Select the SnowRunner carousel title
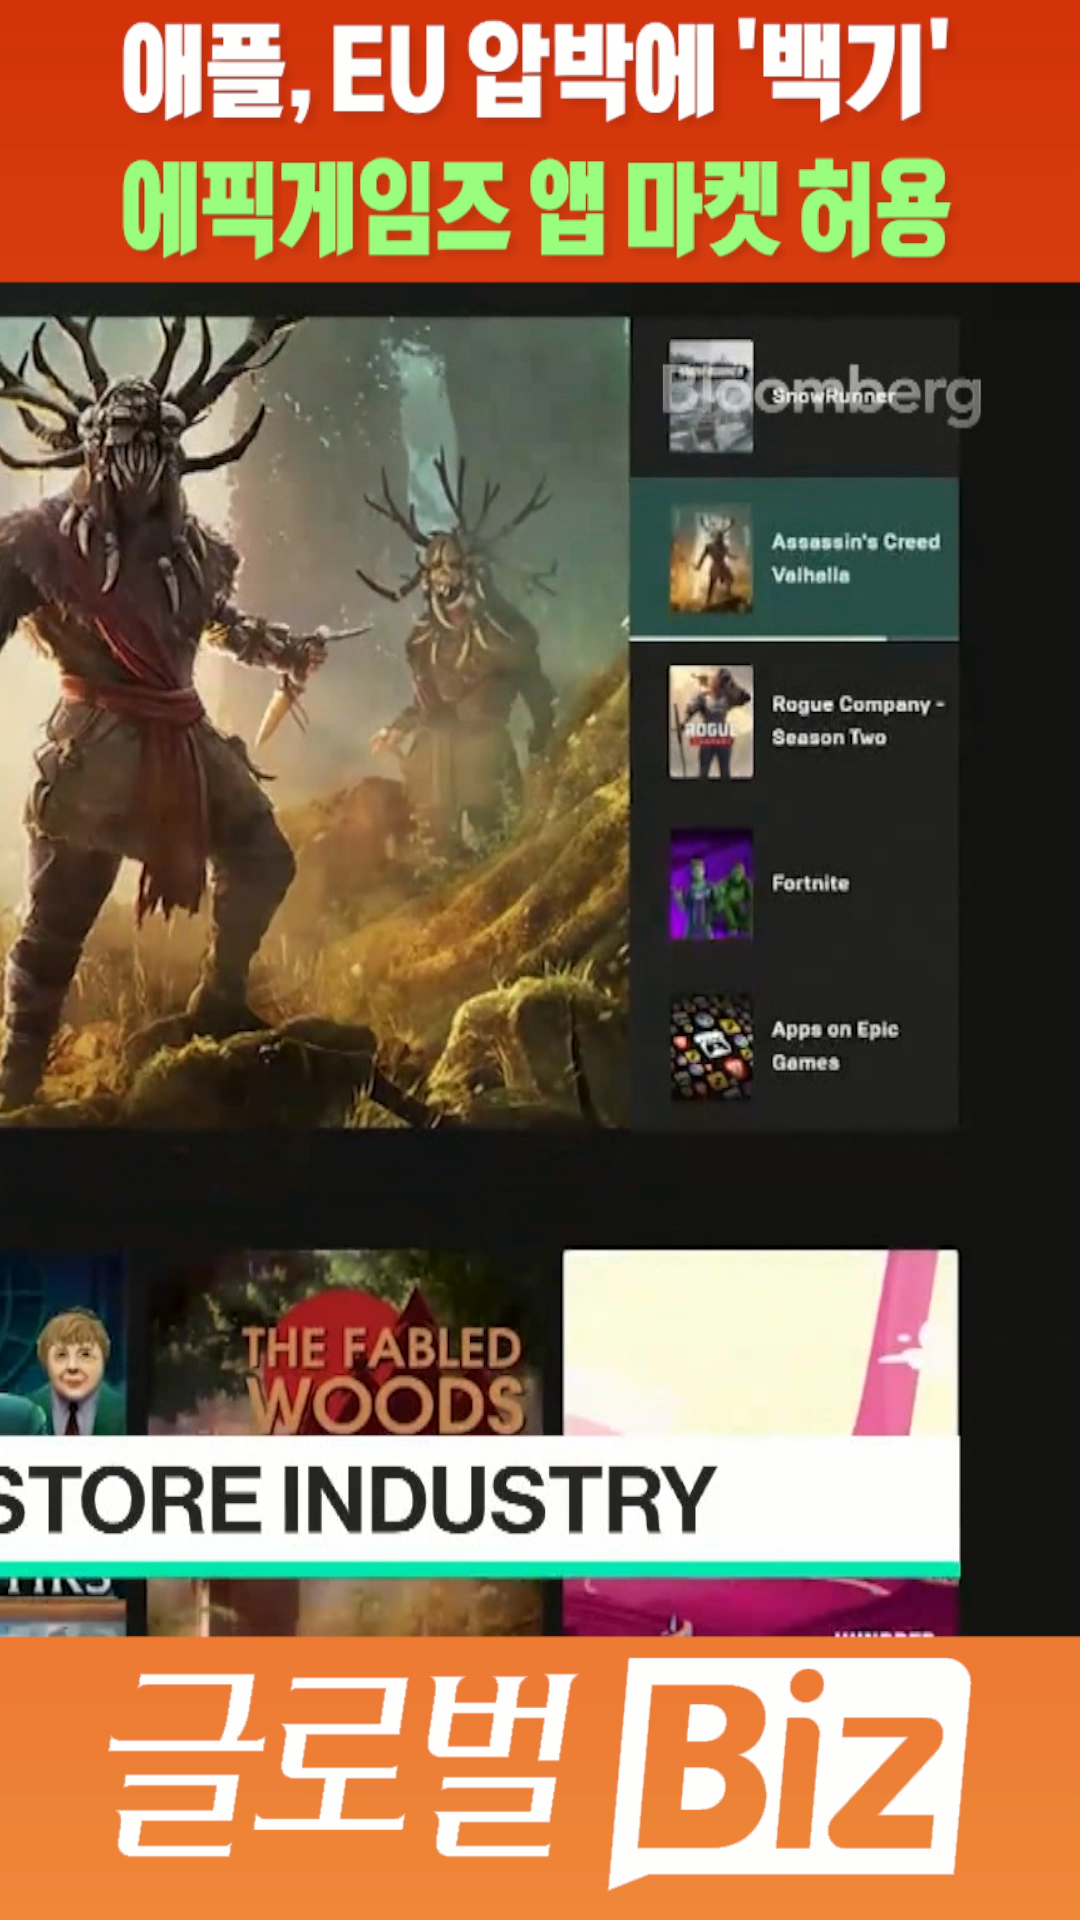The width and height of the screenshot is (1080, 1920). [x=832, y=397]
